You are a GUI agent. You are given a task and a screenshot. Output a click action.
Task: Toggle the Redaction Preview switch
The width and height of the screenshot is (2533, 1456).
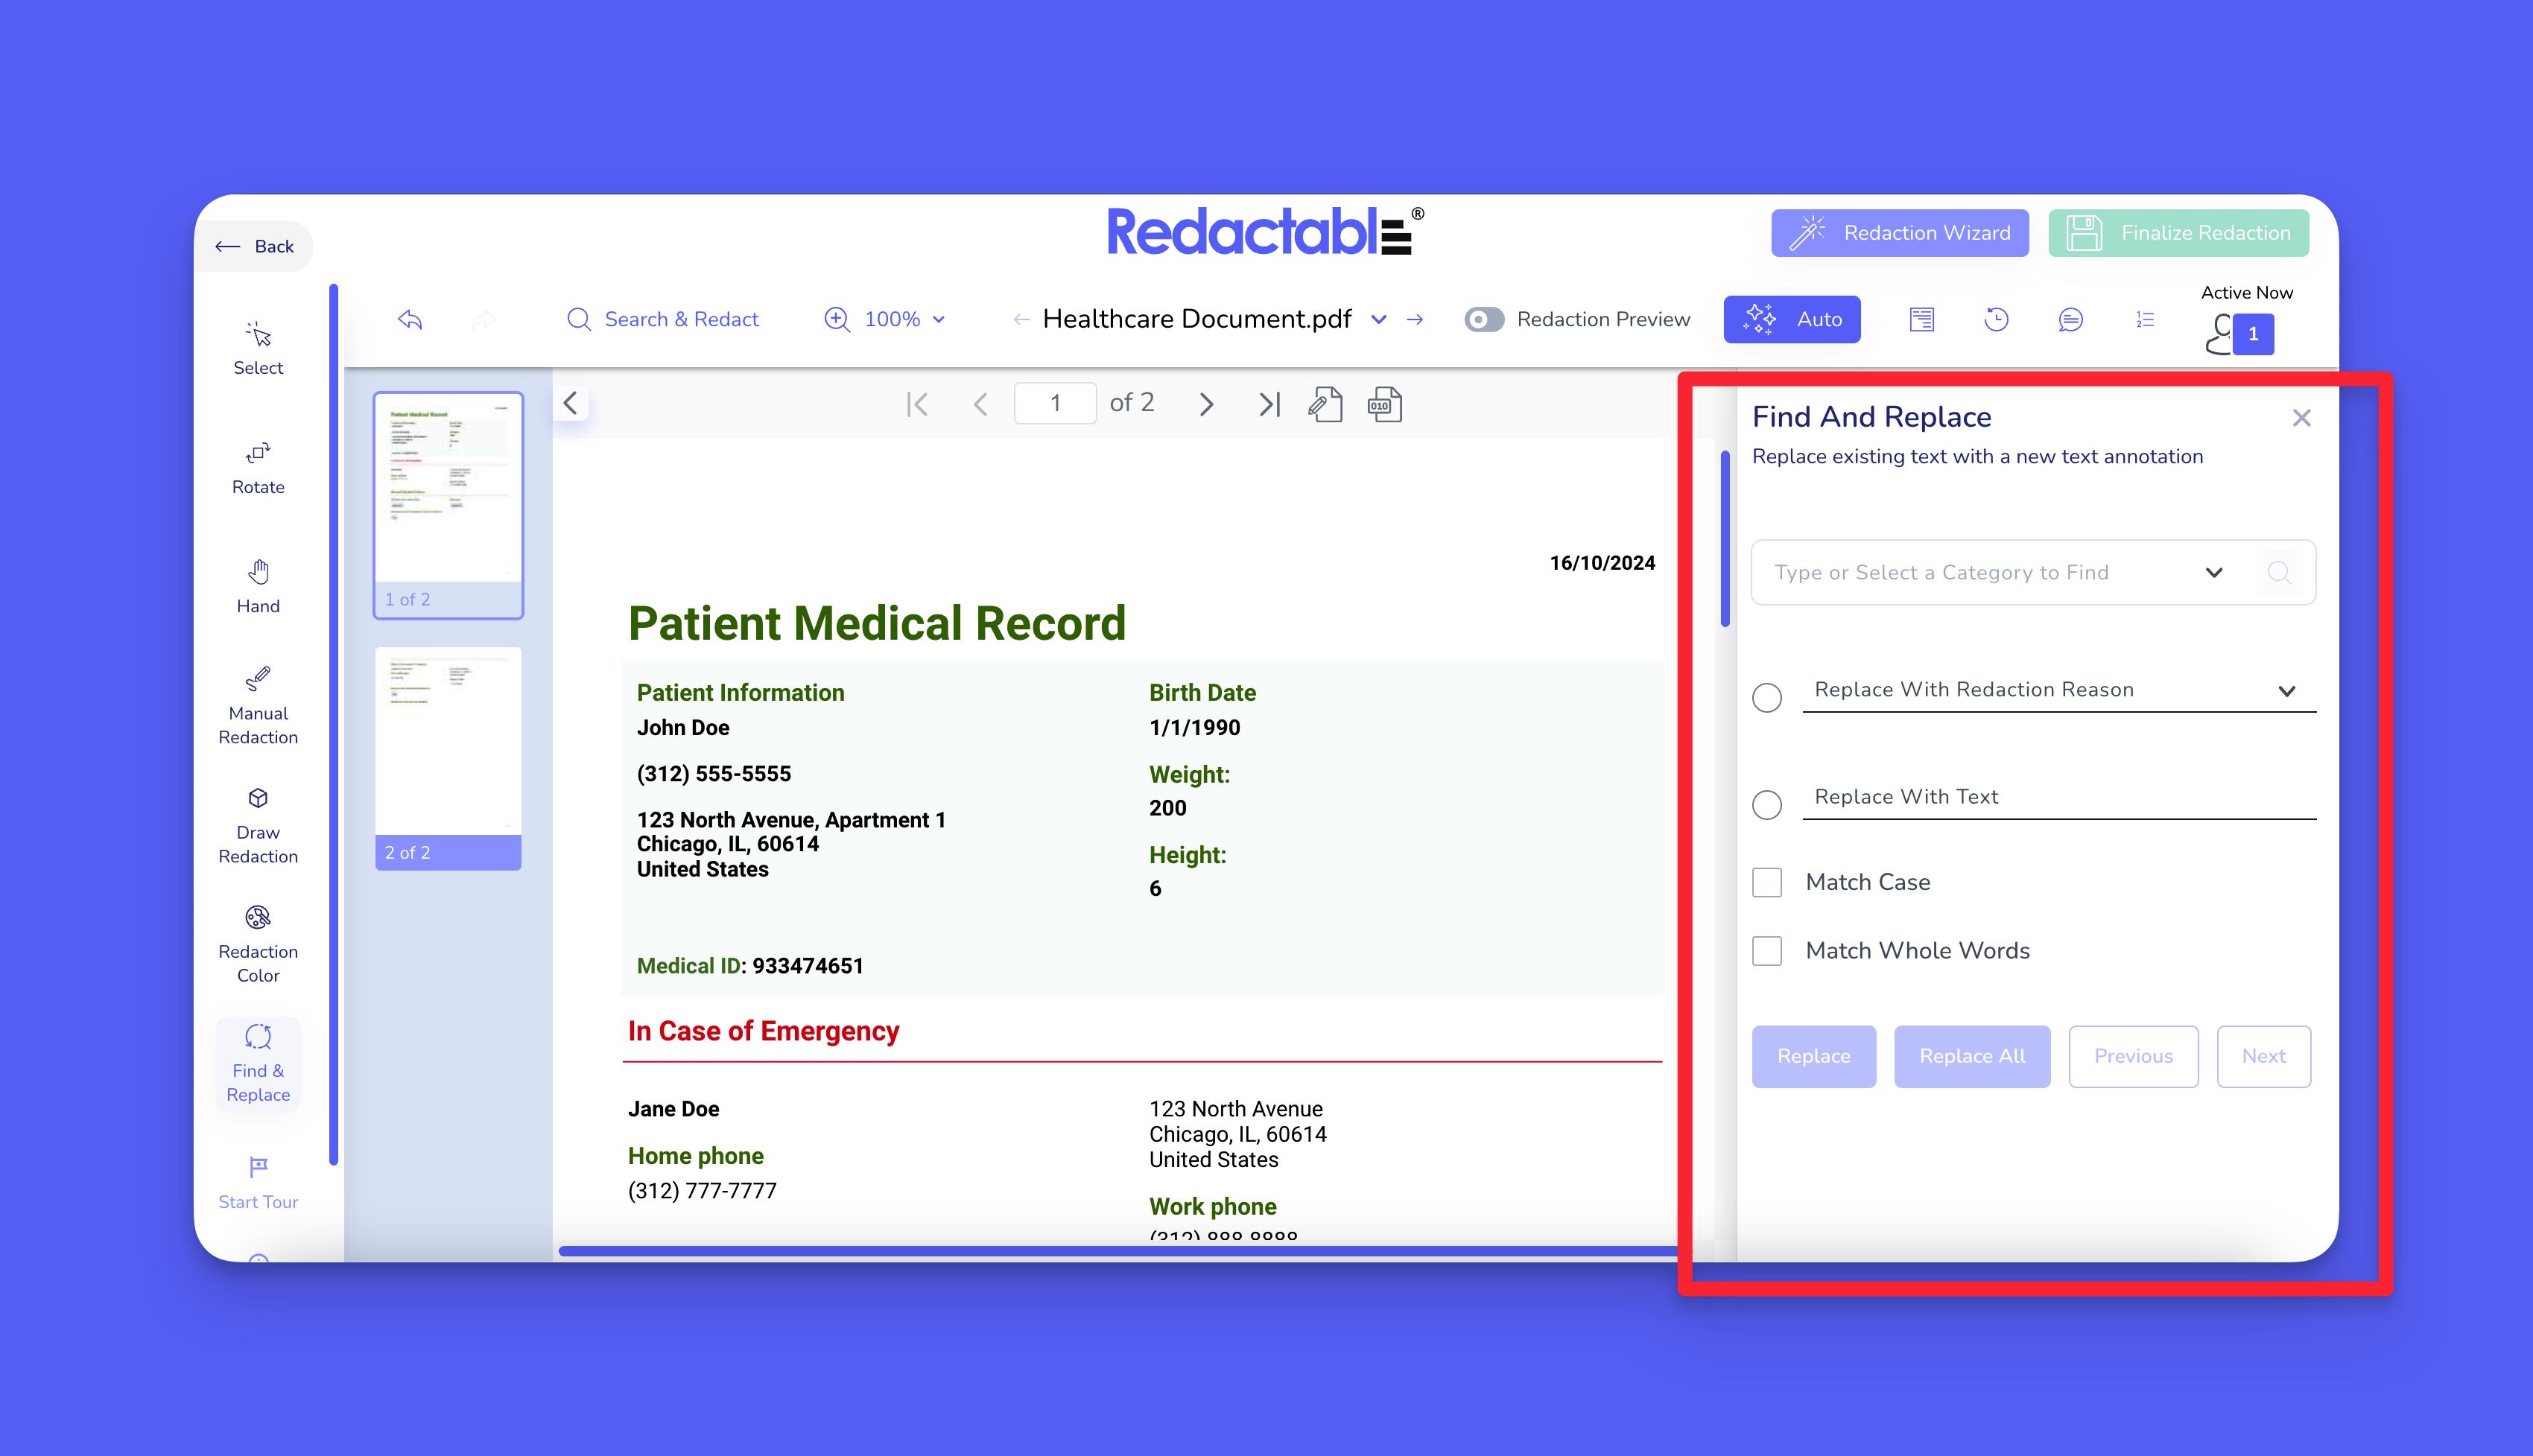coord(1484,319)
